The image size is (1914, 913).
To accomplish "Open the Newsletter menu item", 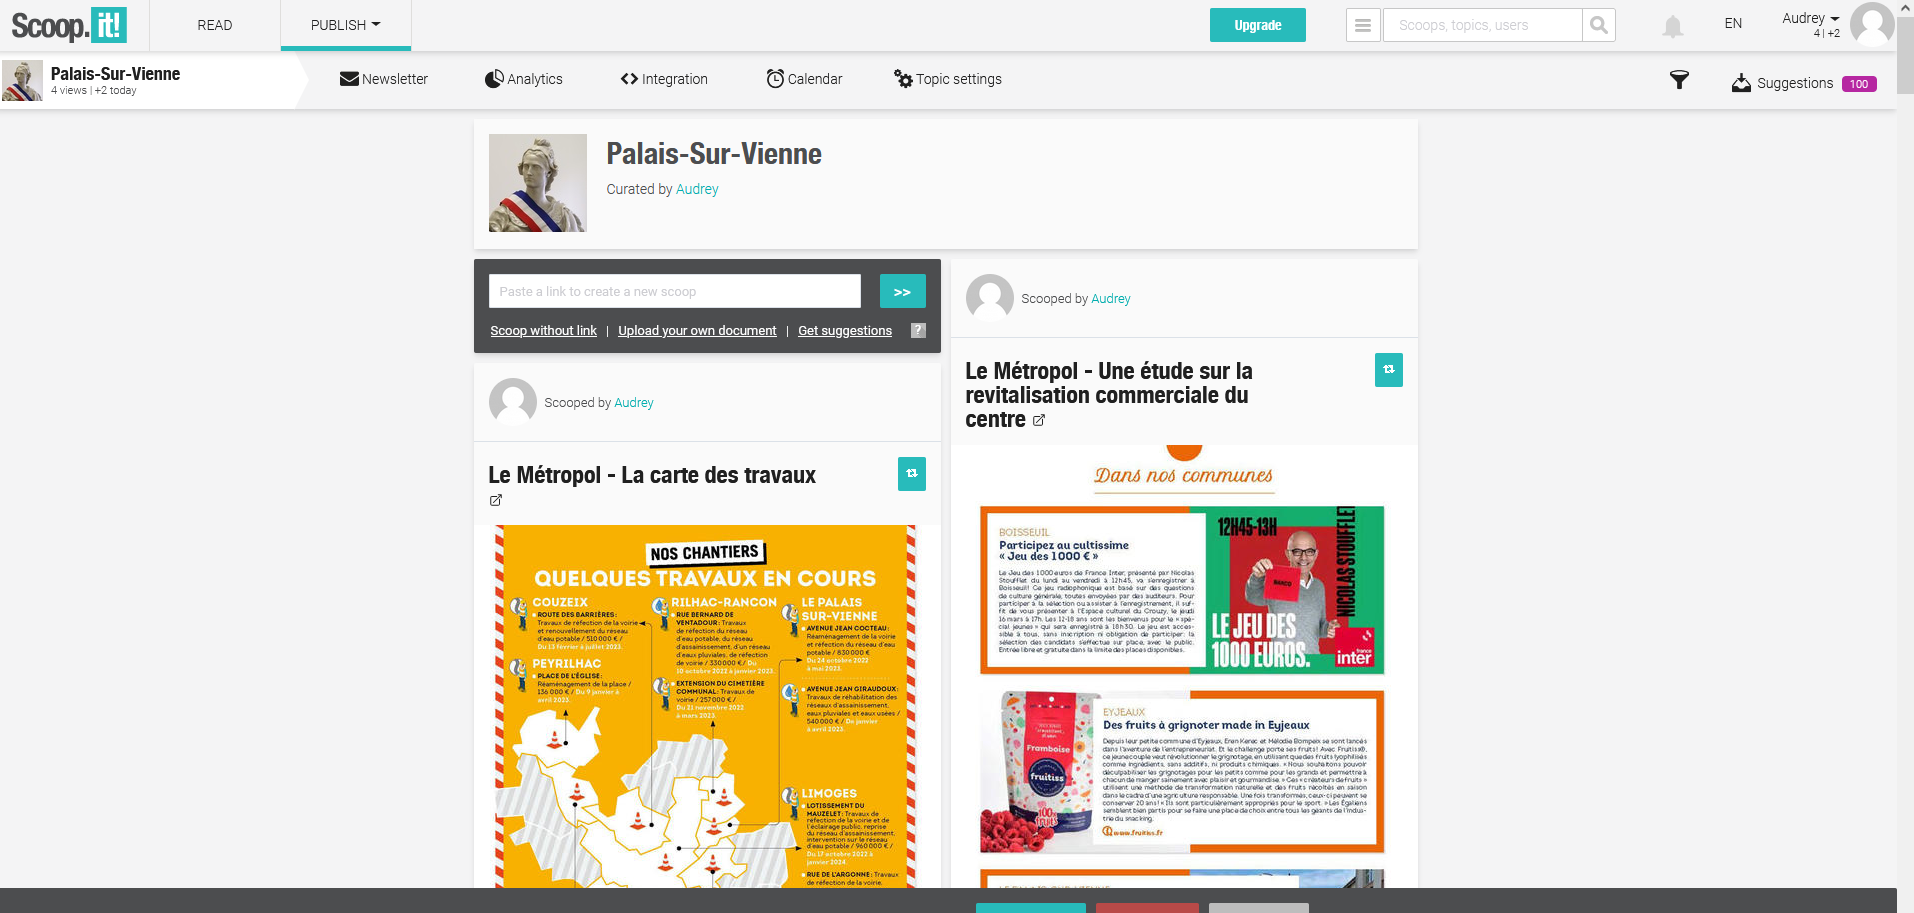I will click(x=384, y=79).
